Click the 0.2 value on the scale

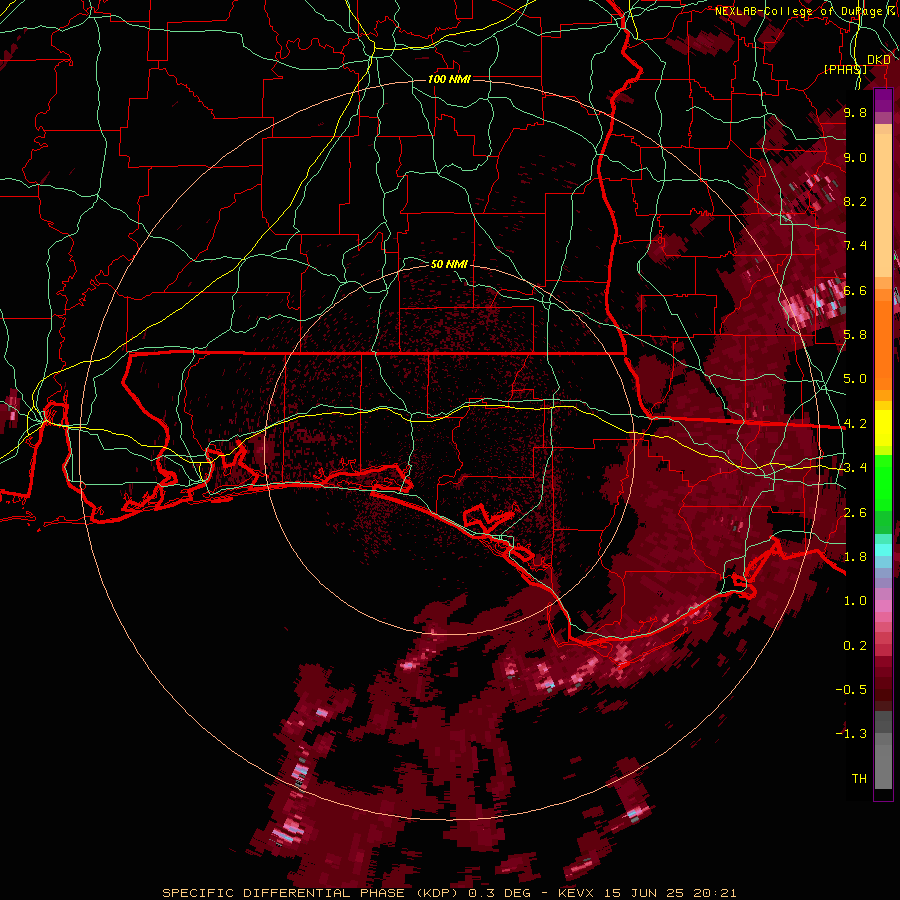point(855,646)
